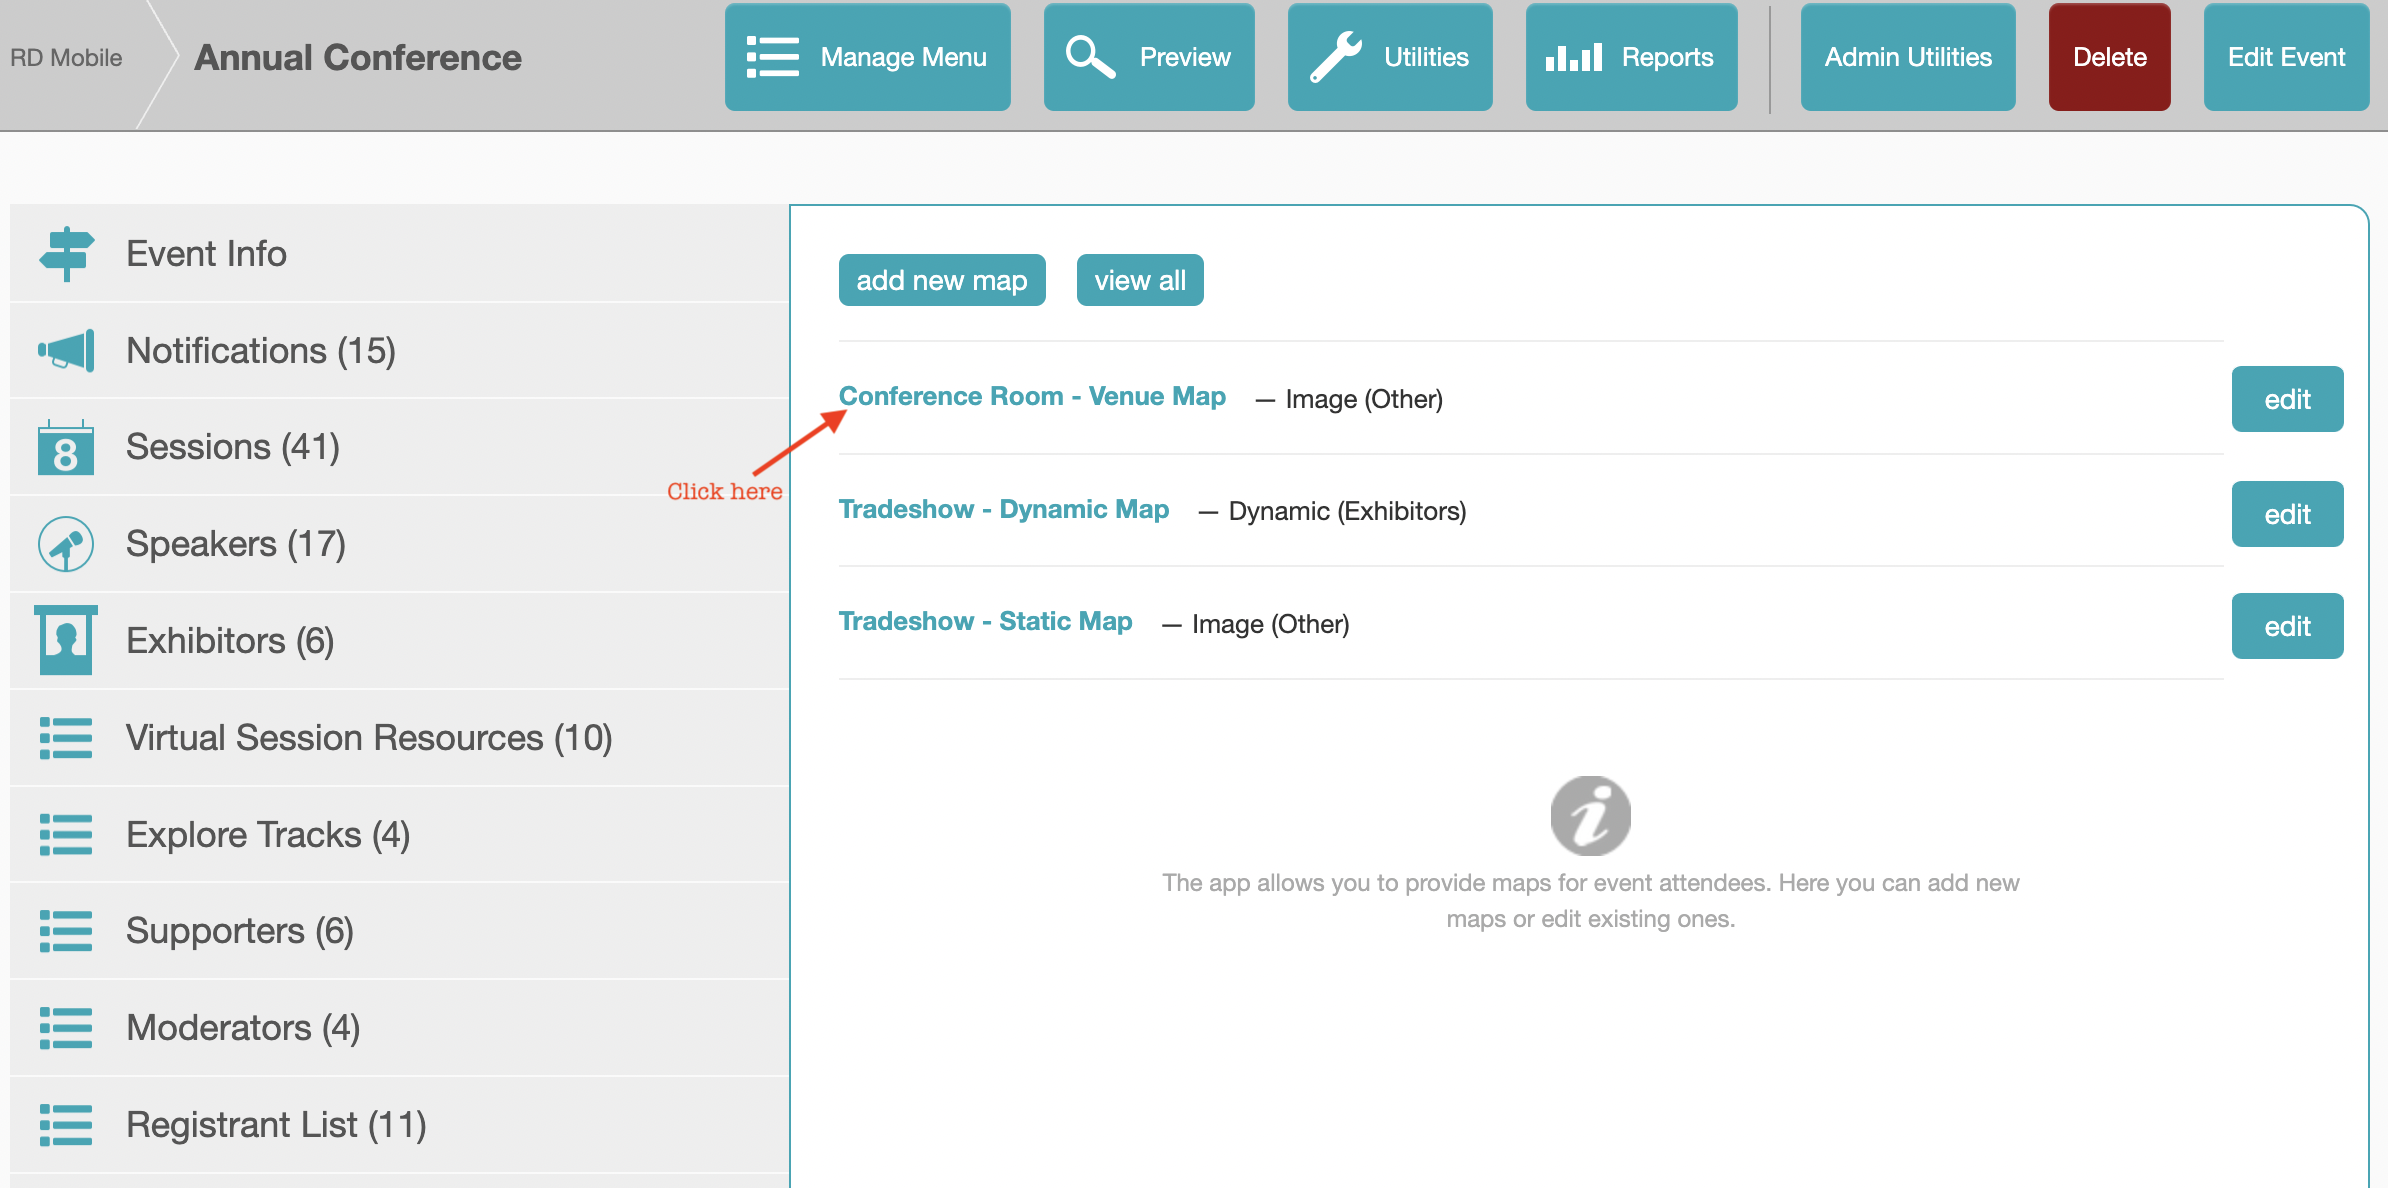
Task: Click the Exhibitors booth icon
Action: [66, 640]
